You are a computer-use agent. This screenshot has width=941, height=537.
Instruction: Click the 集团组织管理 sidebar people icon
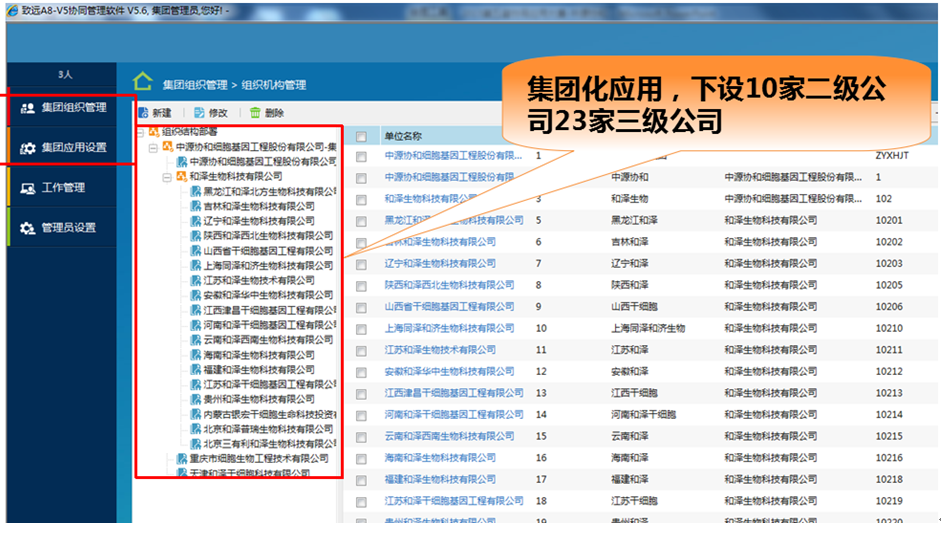pyautogui.click(x=28, y=108)
